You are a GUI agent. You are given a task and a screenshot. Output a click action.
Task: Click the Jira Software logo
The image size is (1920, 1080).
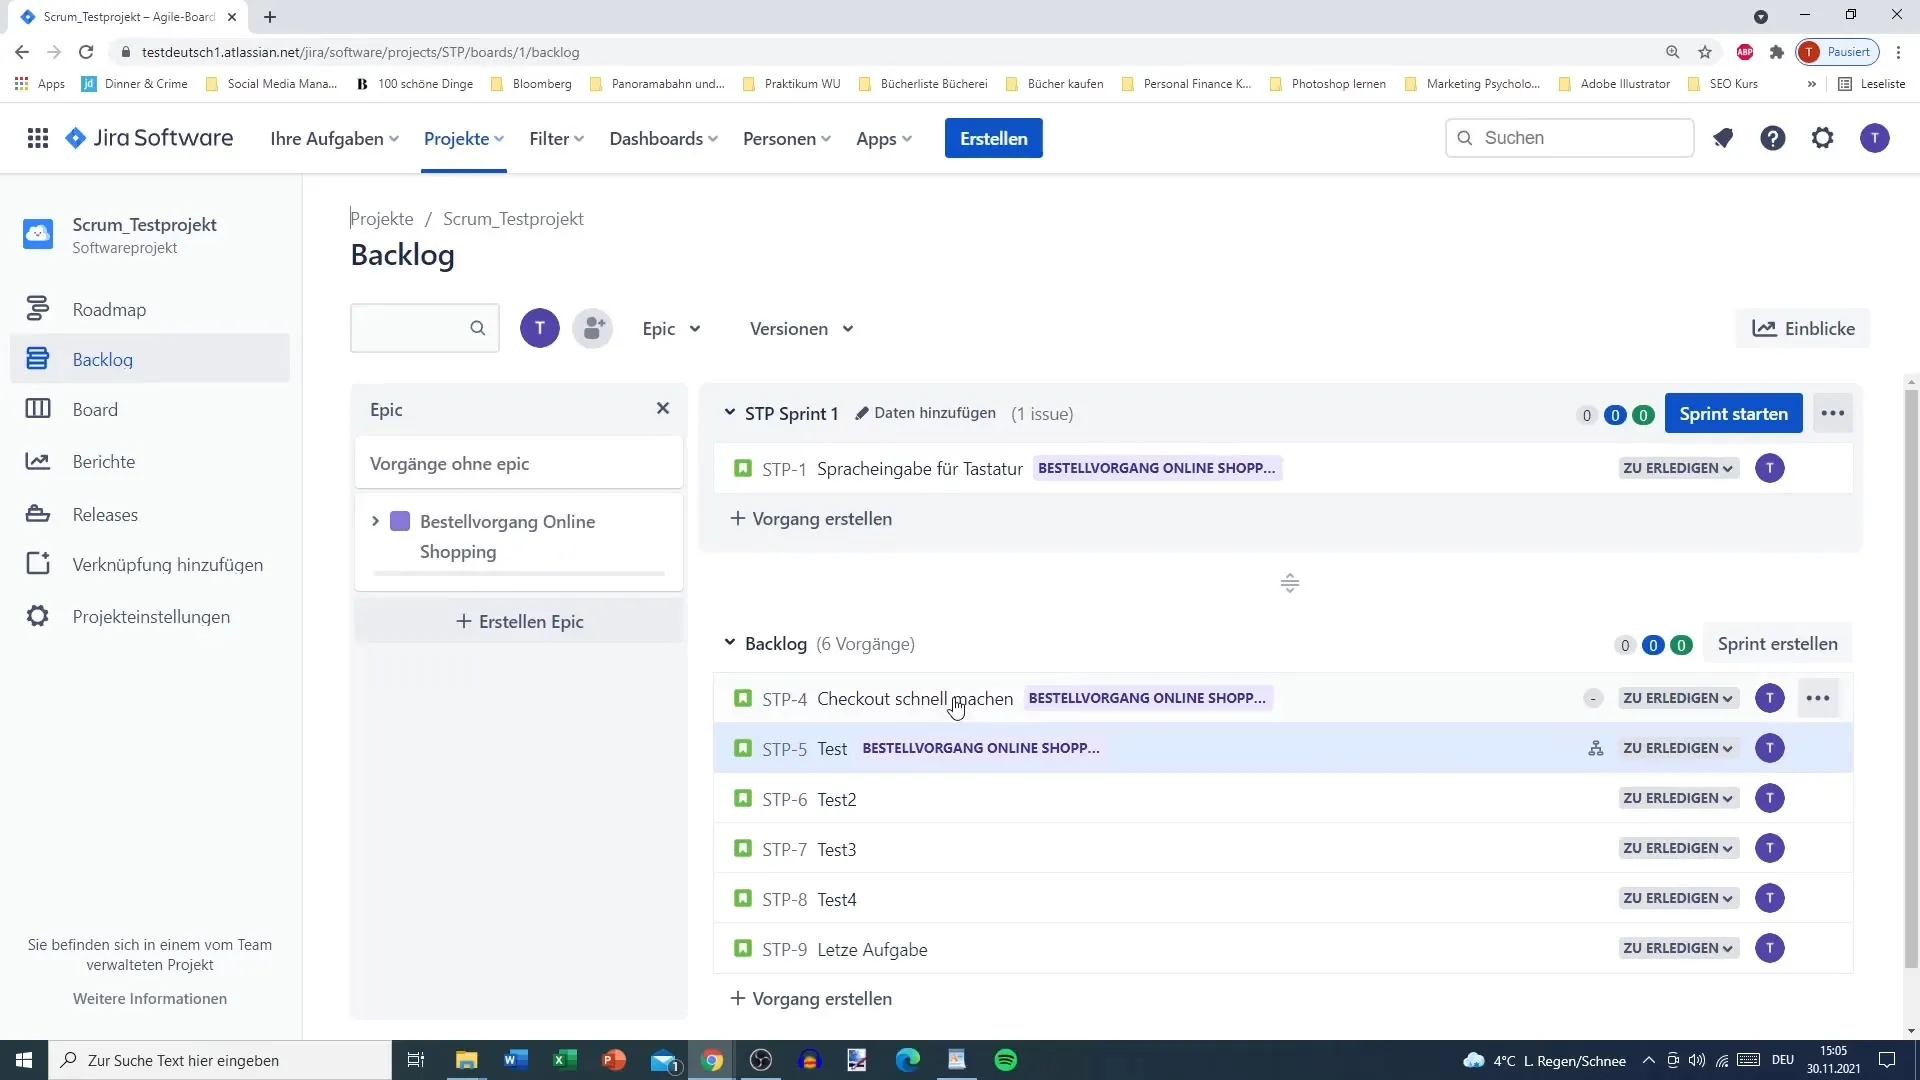pos(149,138)
